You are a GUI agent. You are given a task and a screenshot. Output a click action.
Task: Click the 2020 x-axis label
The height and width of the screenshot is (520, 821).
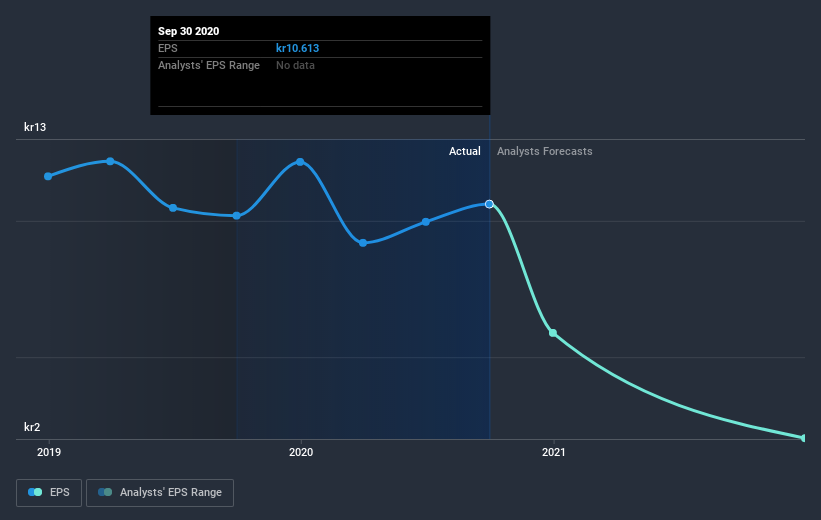(x=301, y=452)
